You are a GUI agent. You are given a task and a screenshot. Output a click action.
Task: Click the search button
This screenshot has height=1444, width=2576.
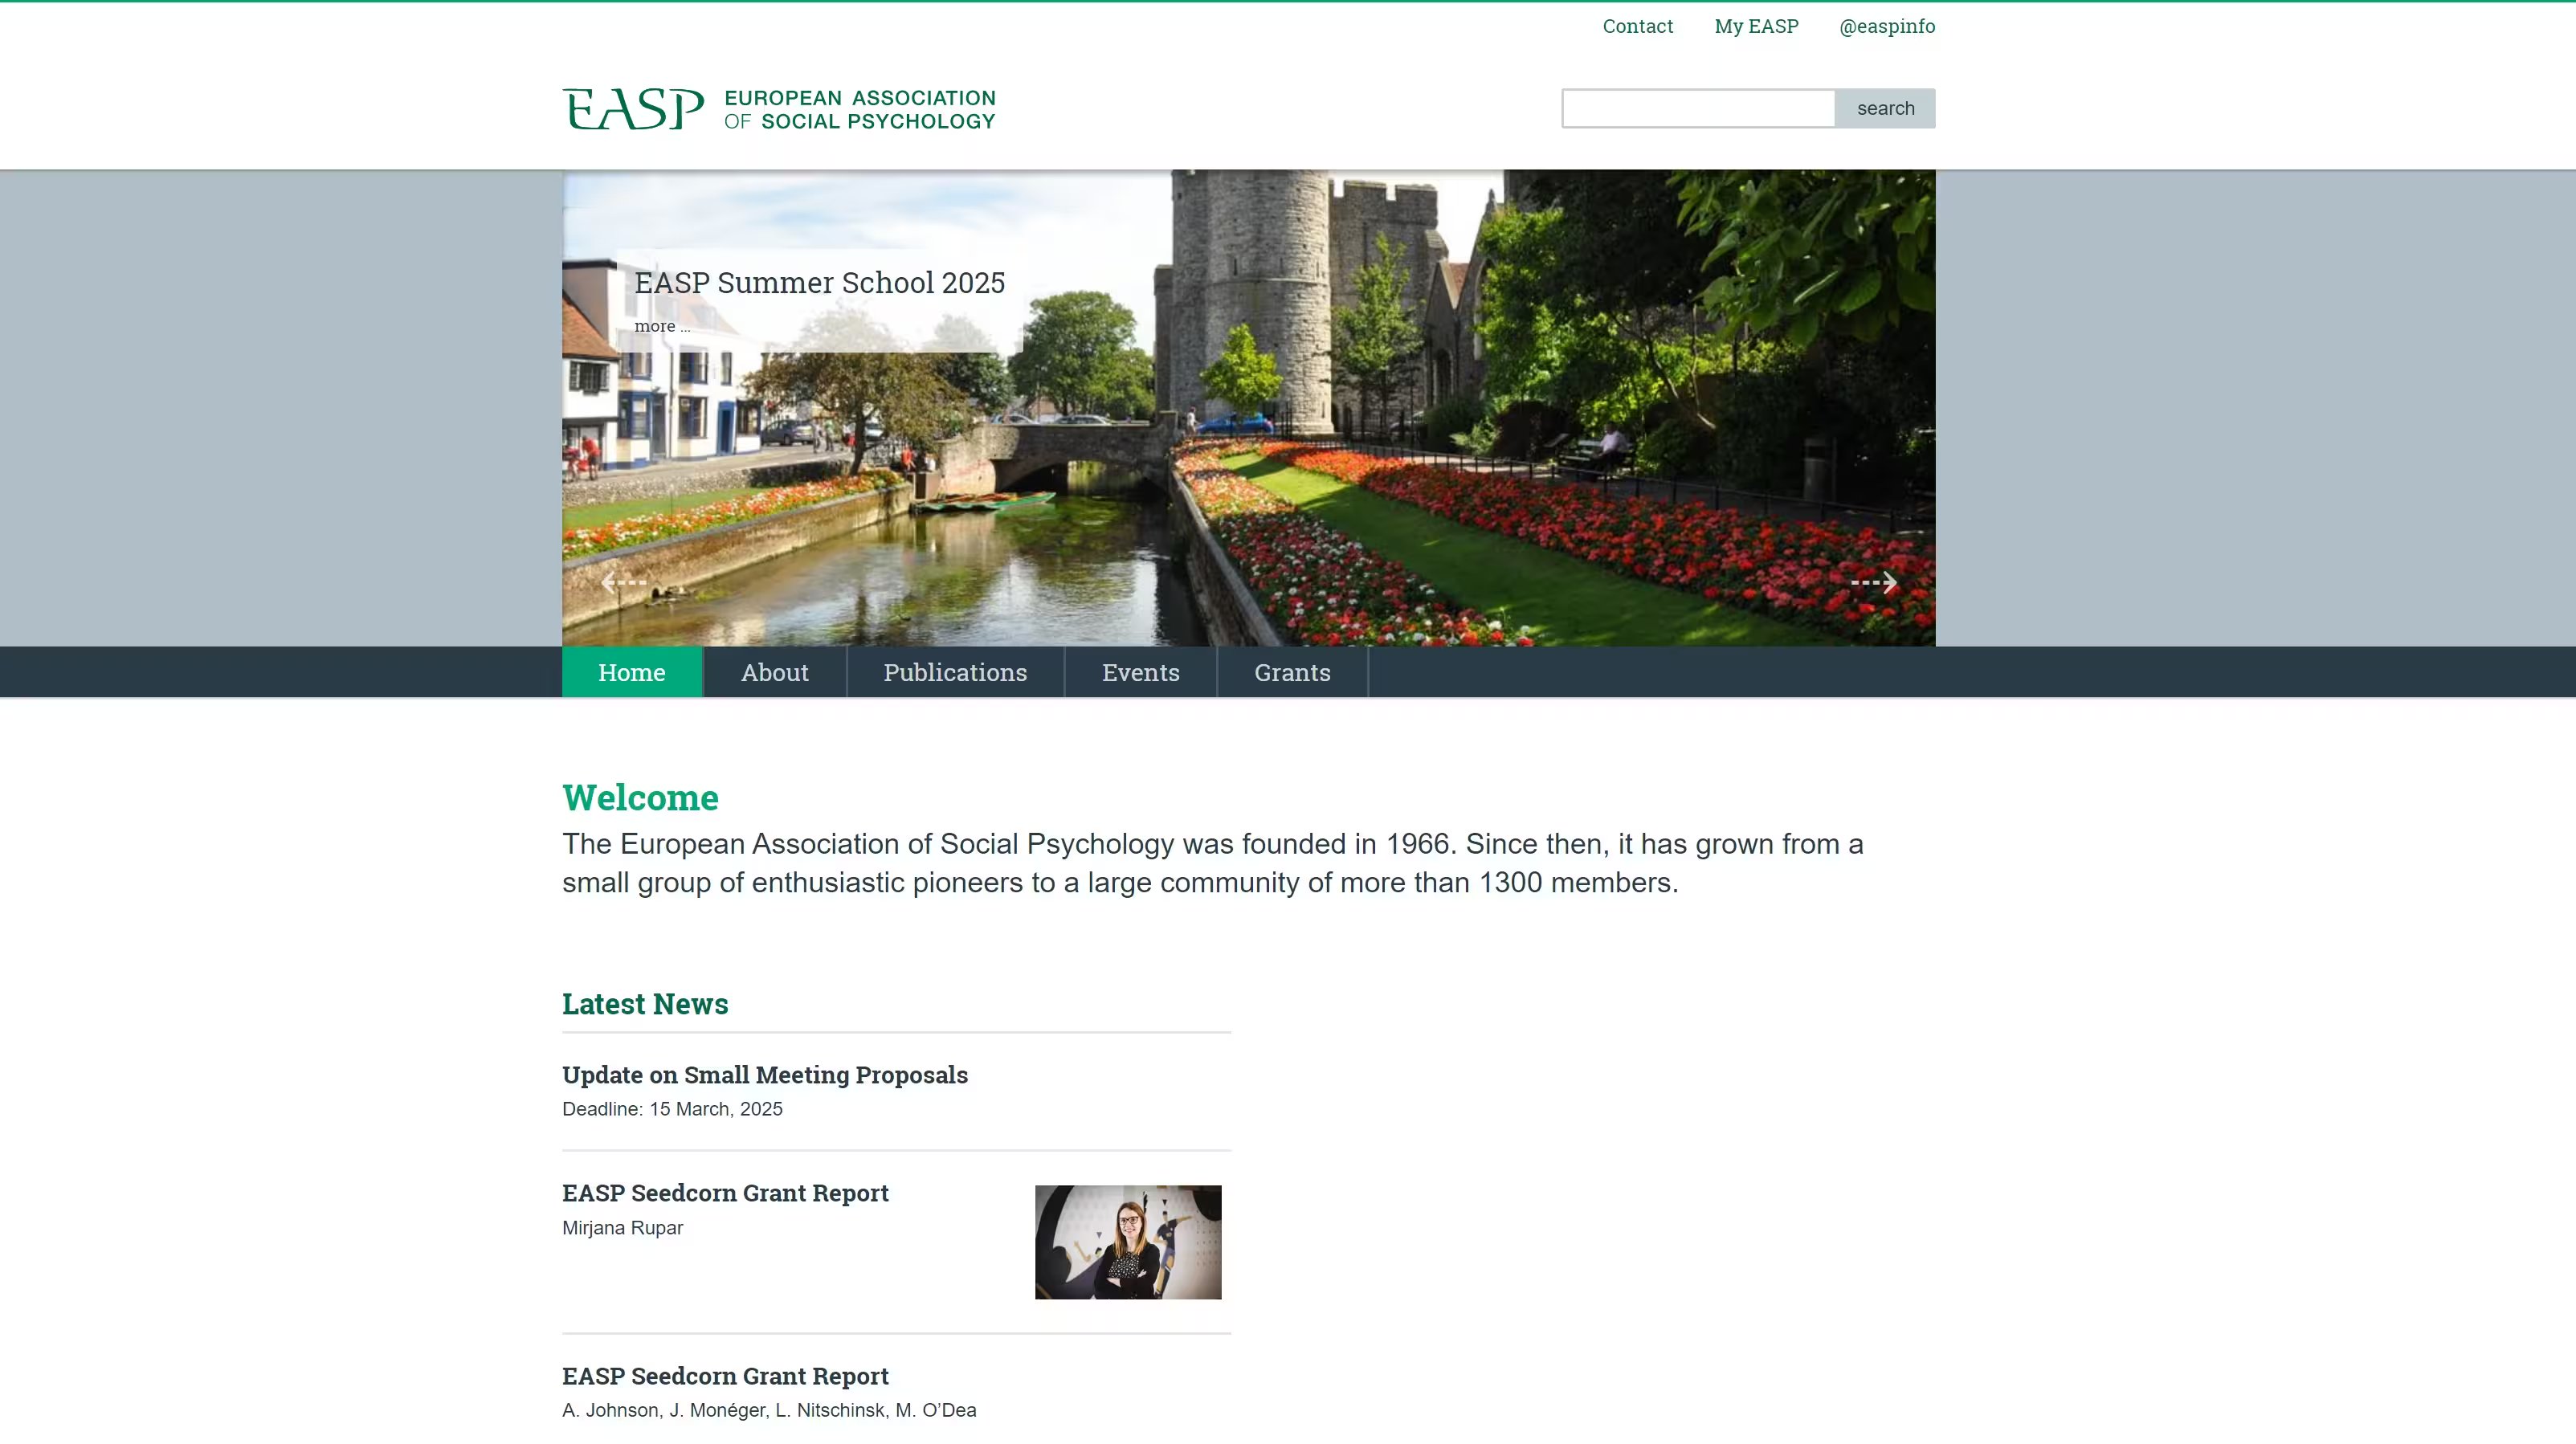(x=1885, y=108)
